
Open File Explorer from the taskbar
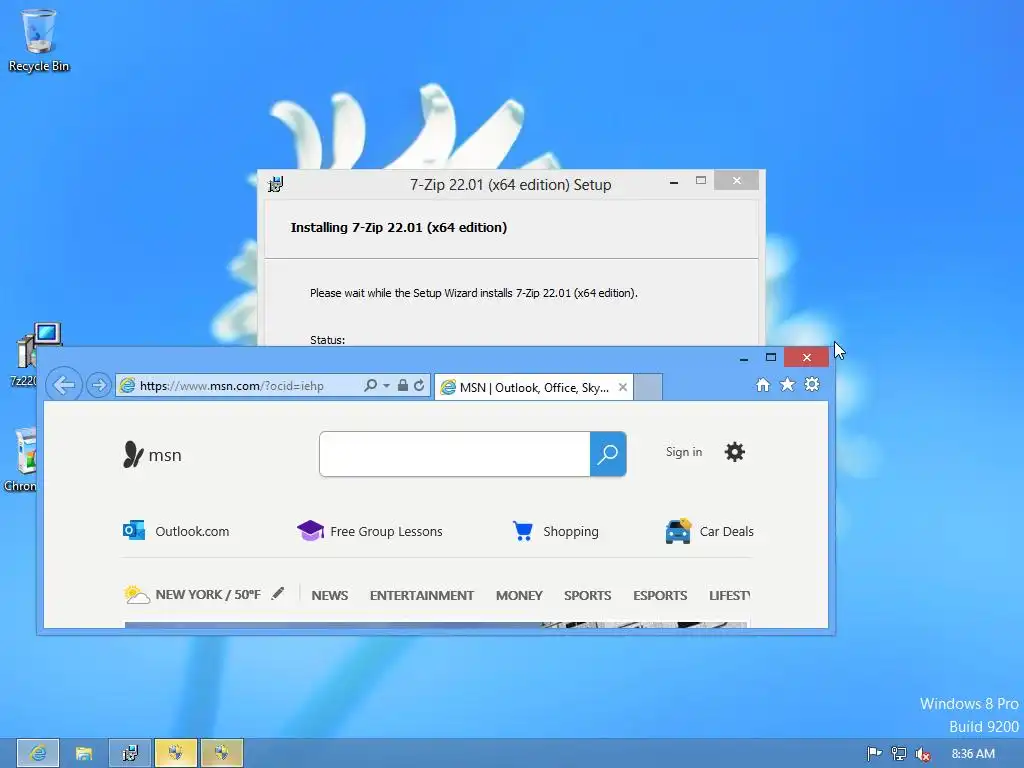tap(84, 753)
